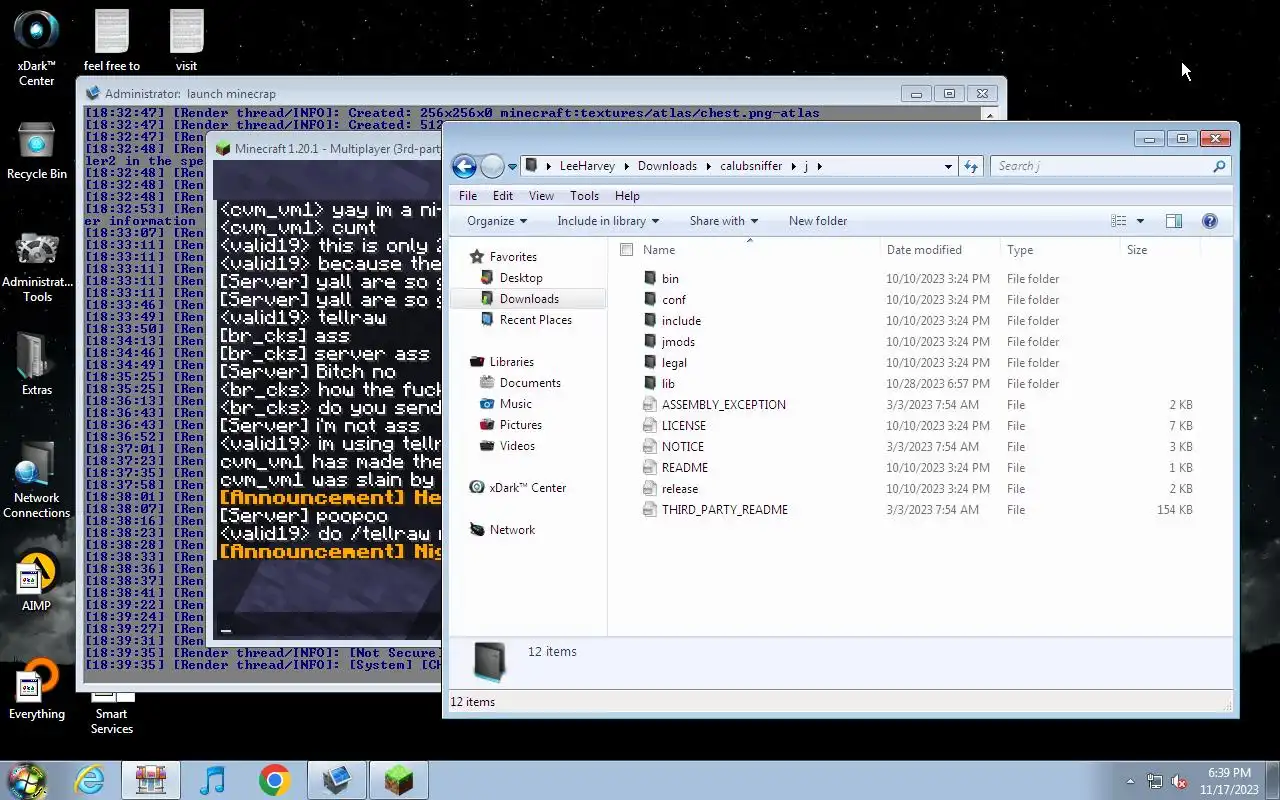Click the New folder button

(818, 221)
